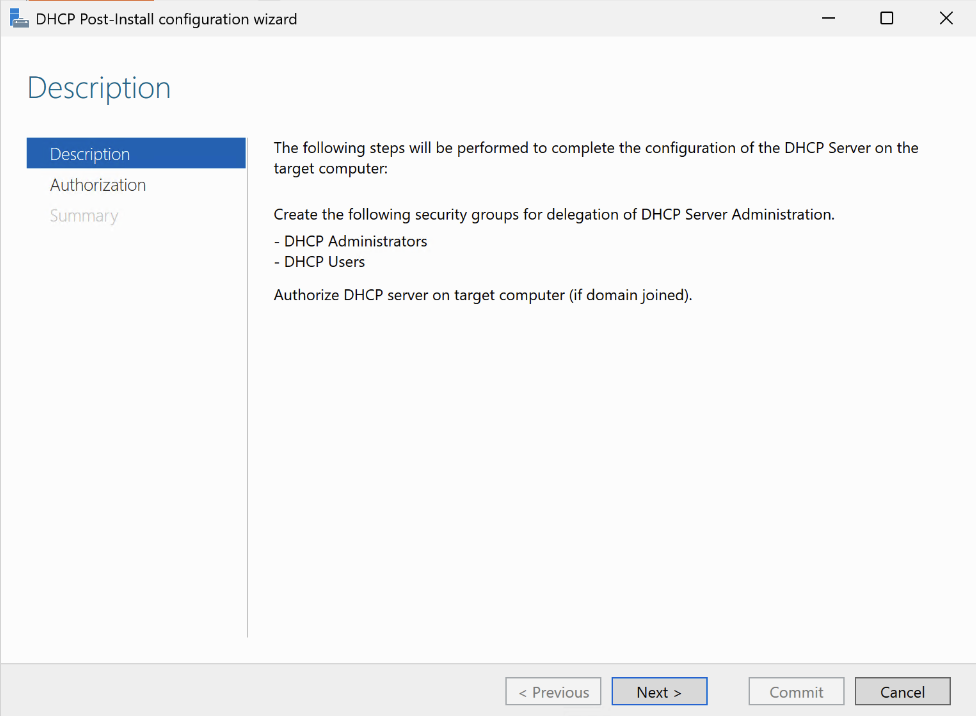
Task: Go to the Authorization step in sidebar
Action: [x=98, y=185]
